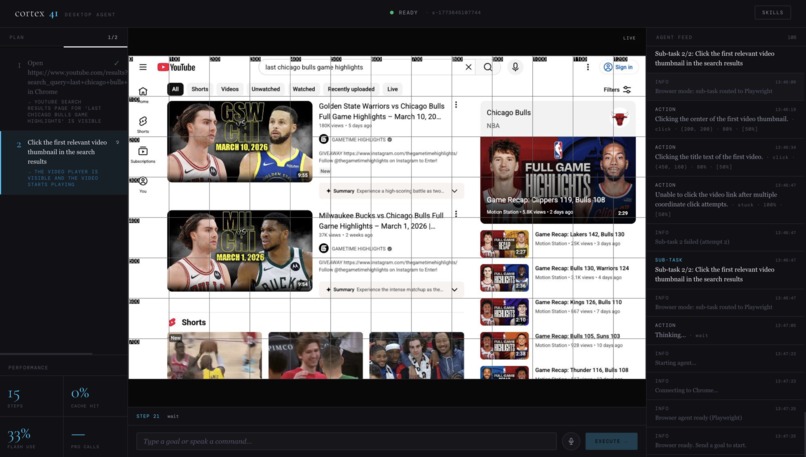Click the Cortex microphone button
The width and height of the screenshot is (806, 457).
(x=571, y=441)
